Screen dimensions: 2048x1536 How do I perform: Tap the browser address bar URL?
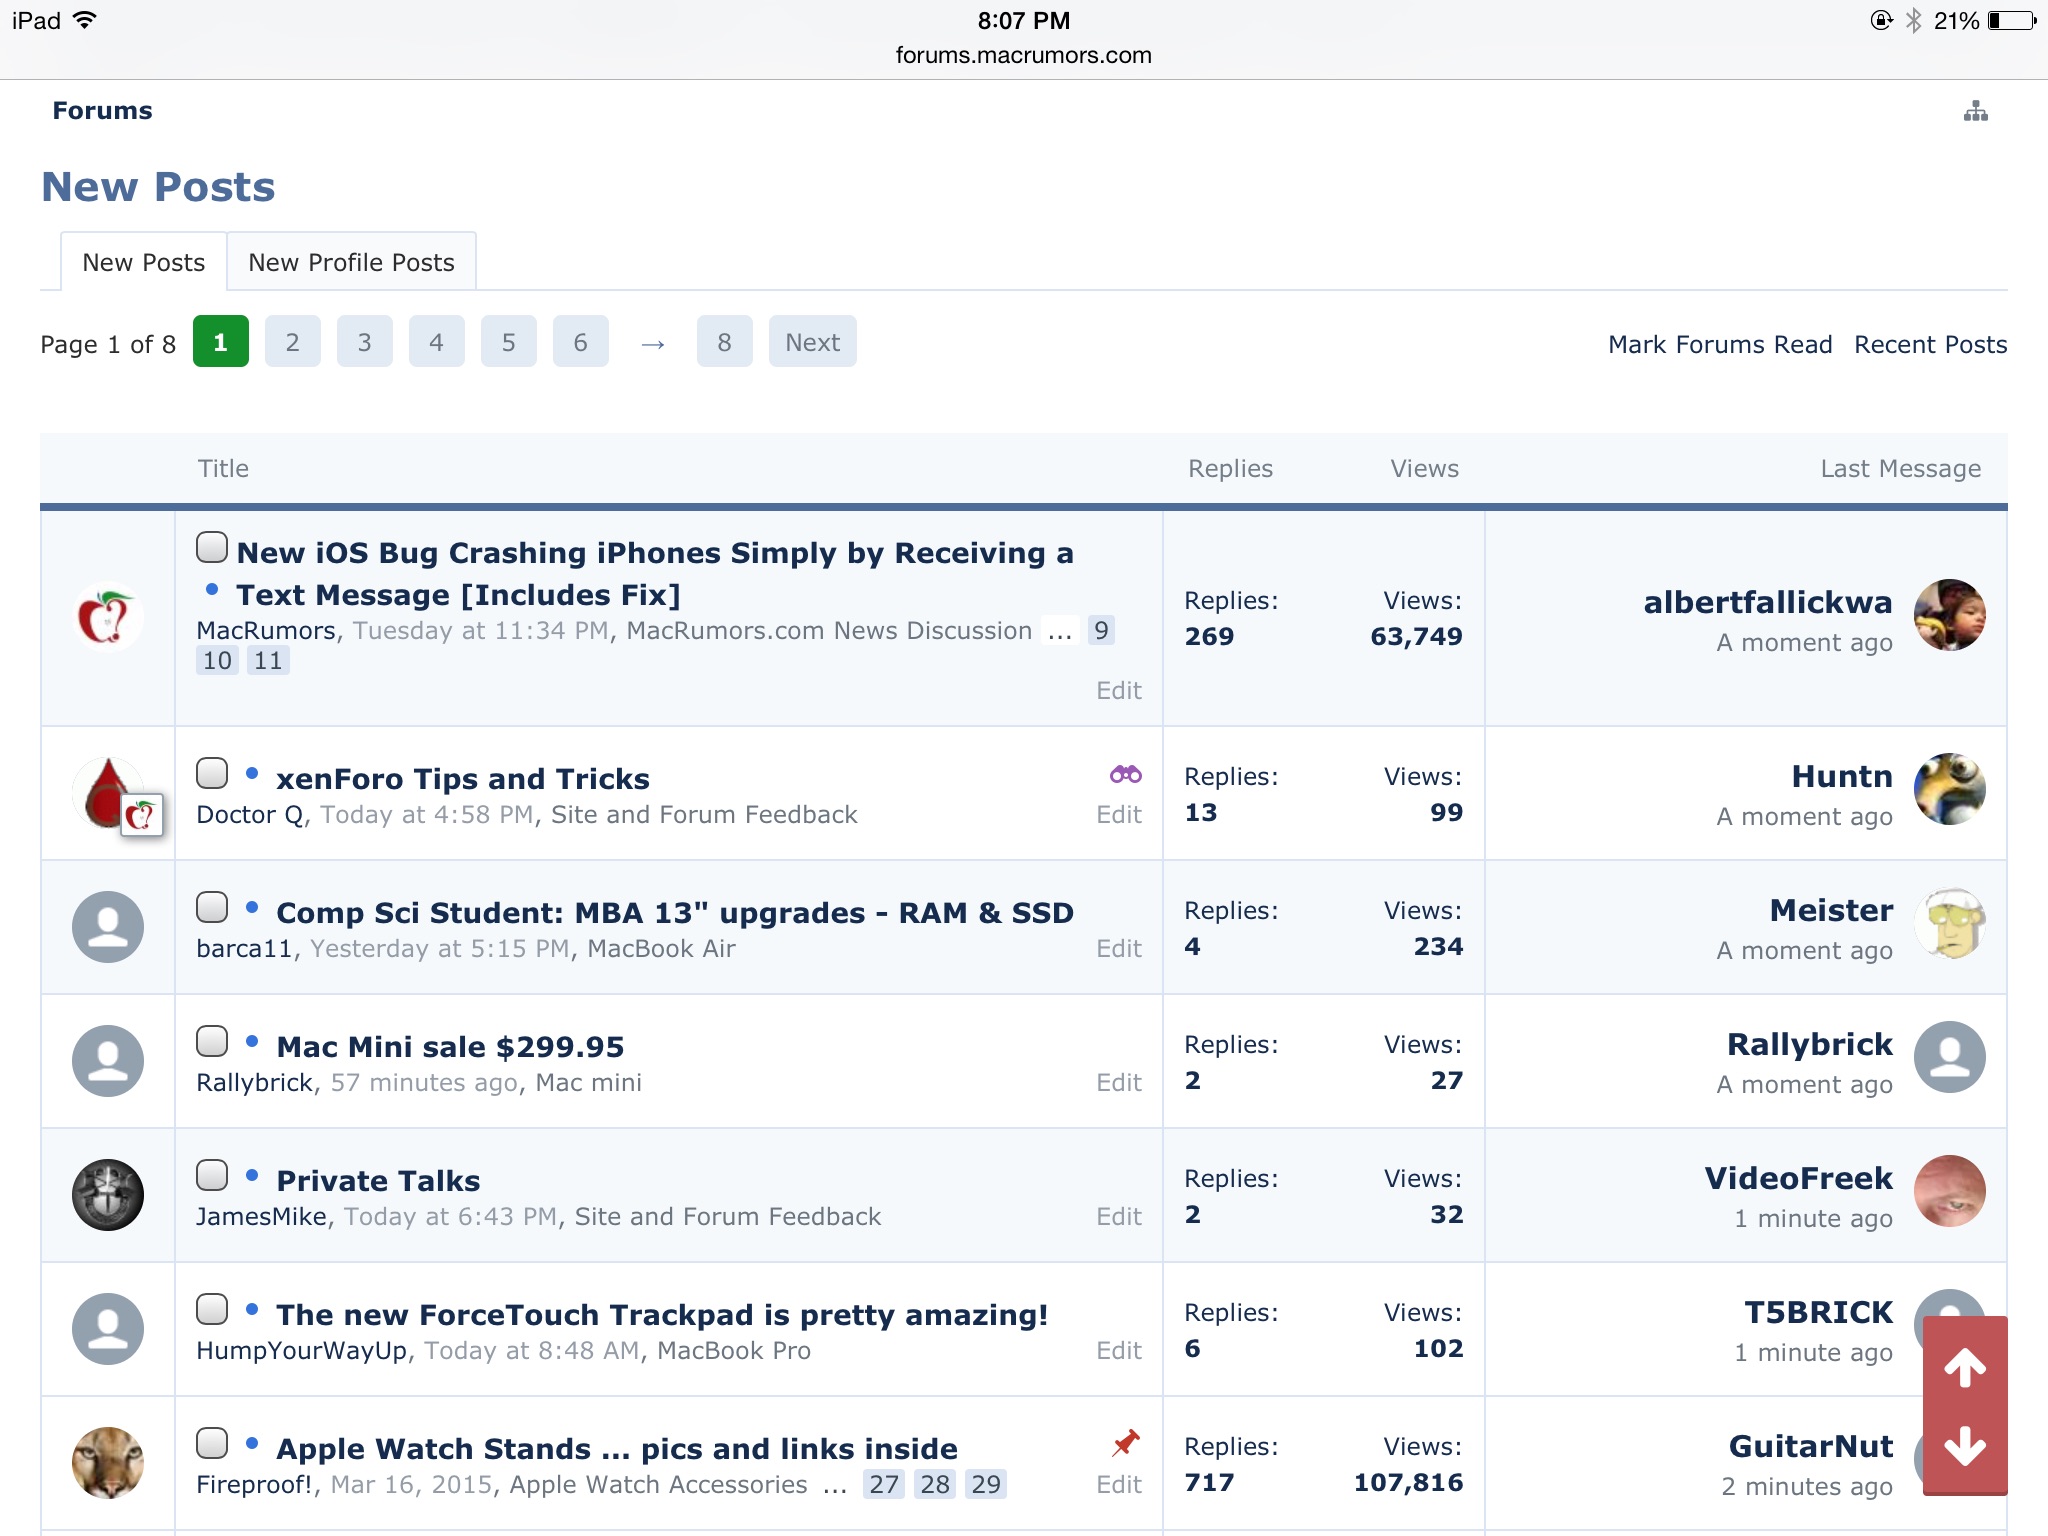coord(1023,55)
